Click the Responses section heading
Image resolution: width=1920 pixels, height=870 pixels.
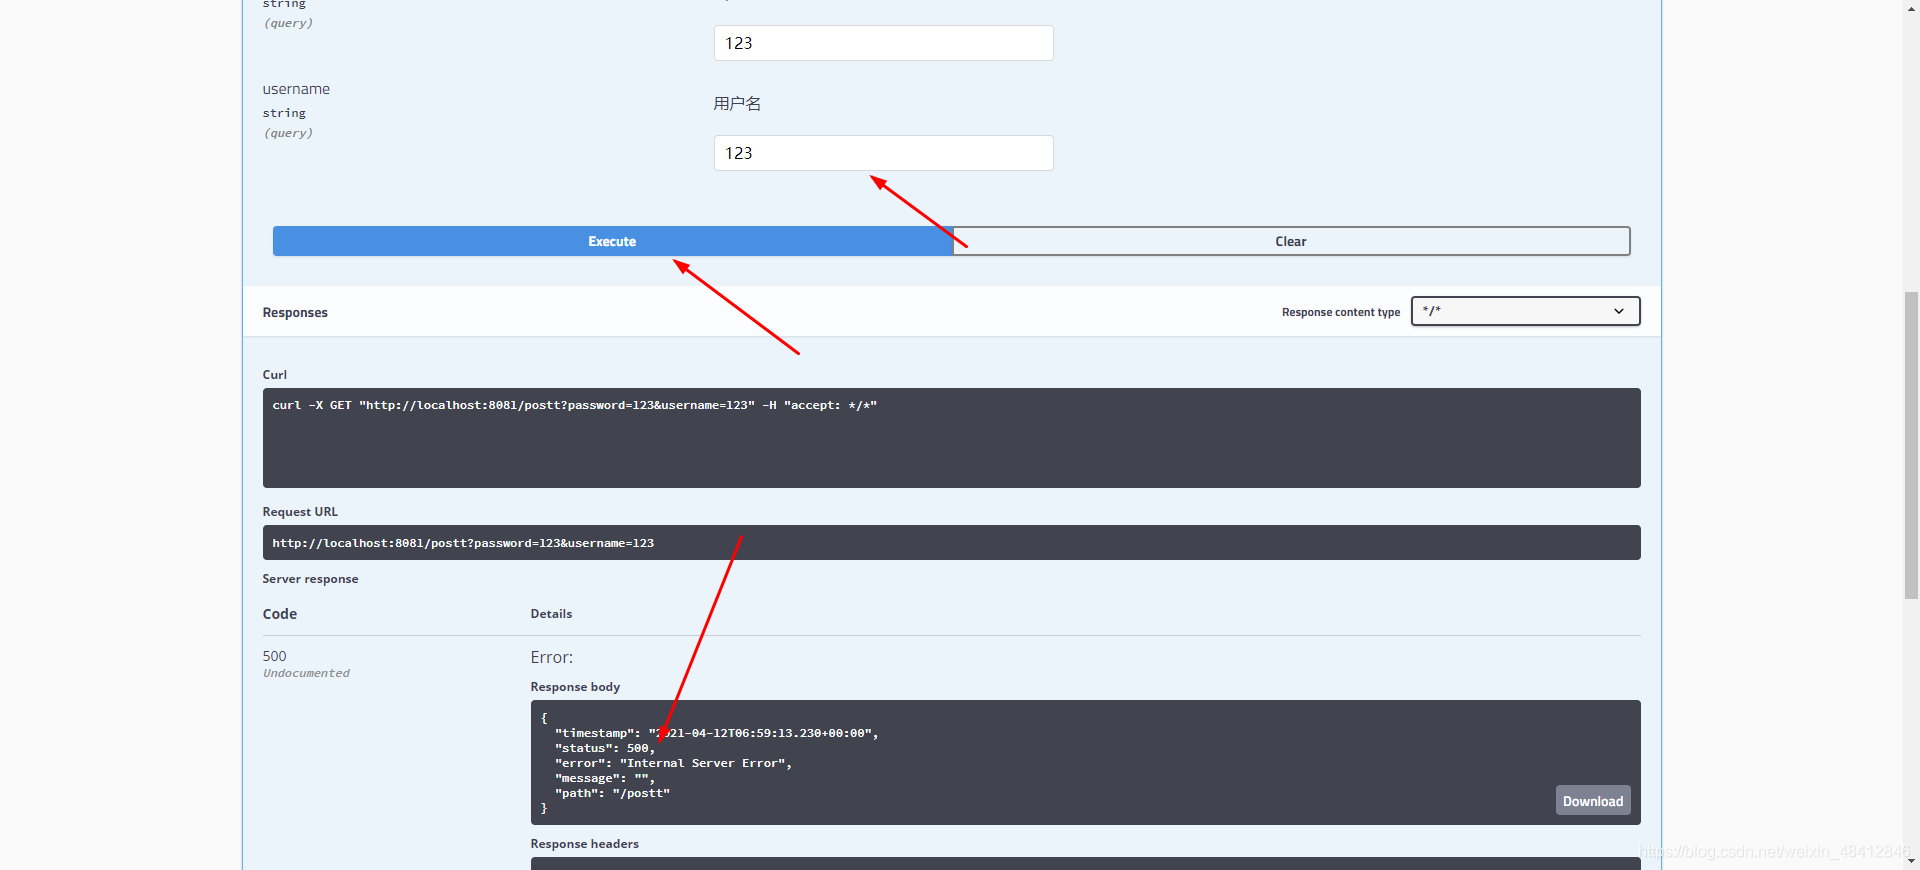[x=295, y=313]
